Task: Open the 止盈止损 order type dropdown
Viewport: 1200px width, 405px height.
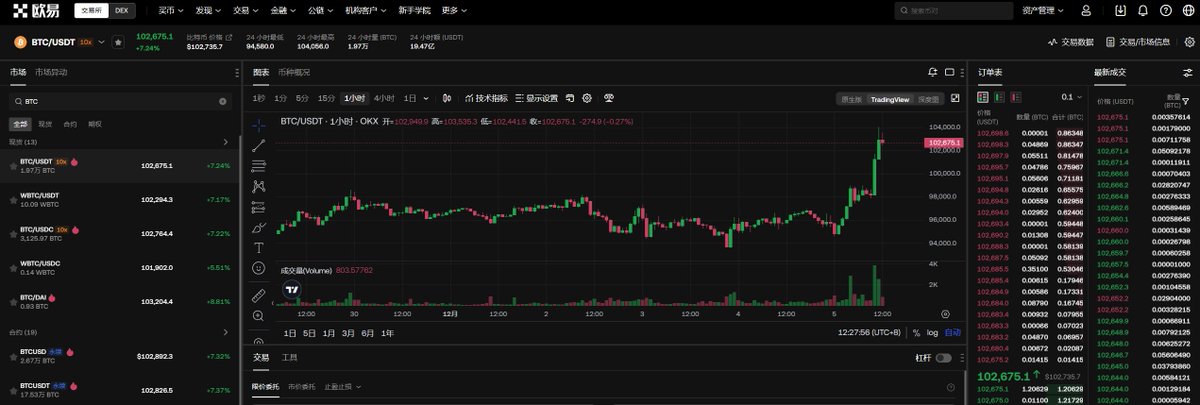Action: pyautogui.click(x=345, y=386)
